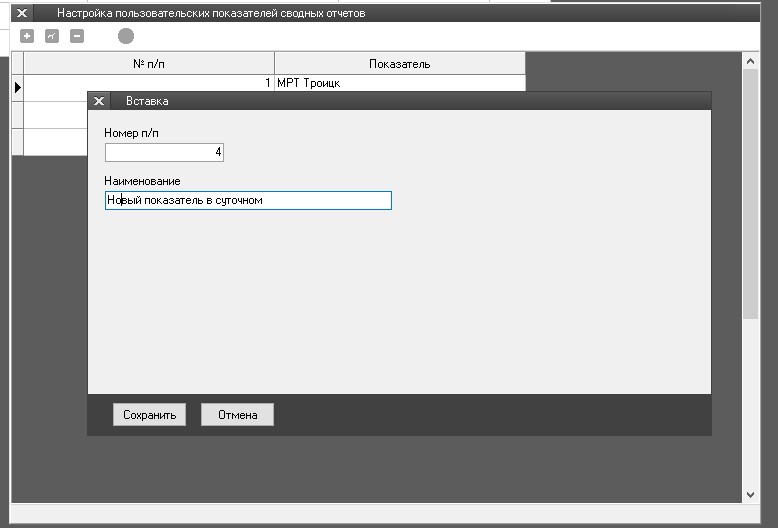Select the МРТ Троицк cell
This screenshot has height=528, width=778.
click(x=399, y=83)
